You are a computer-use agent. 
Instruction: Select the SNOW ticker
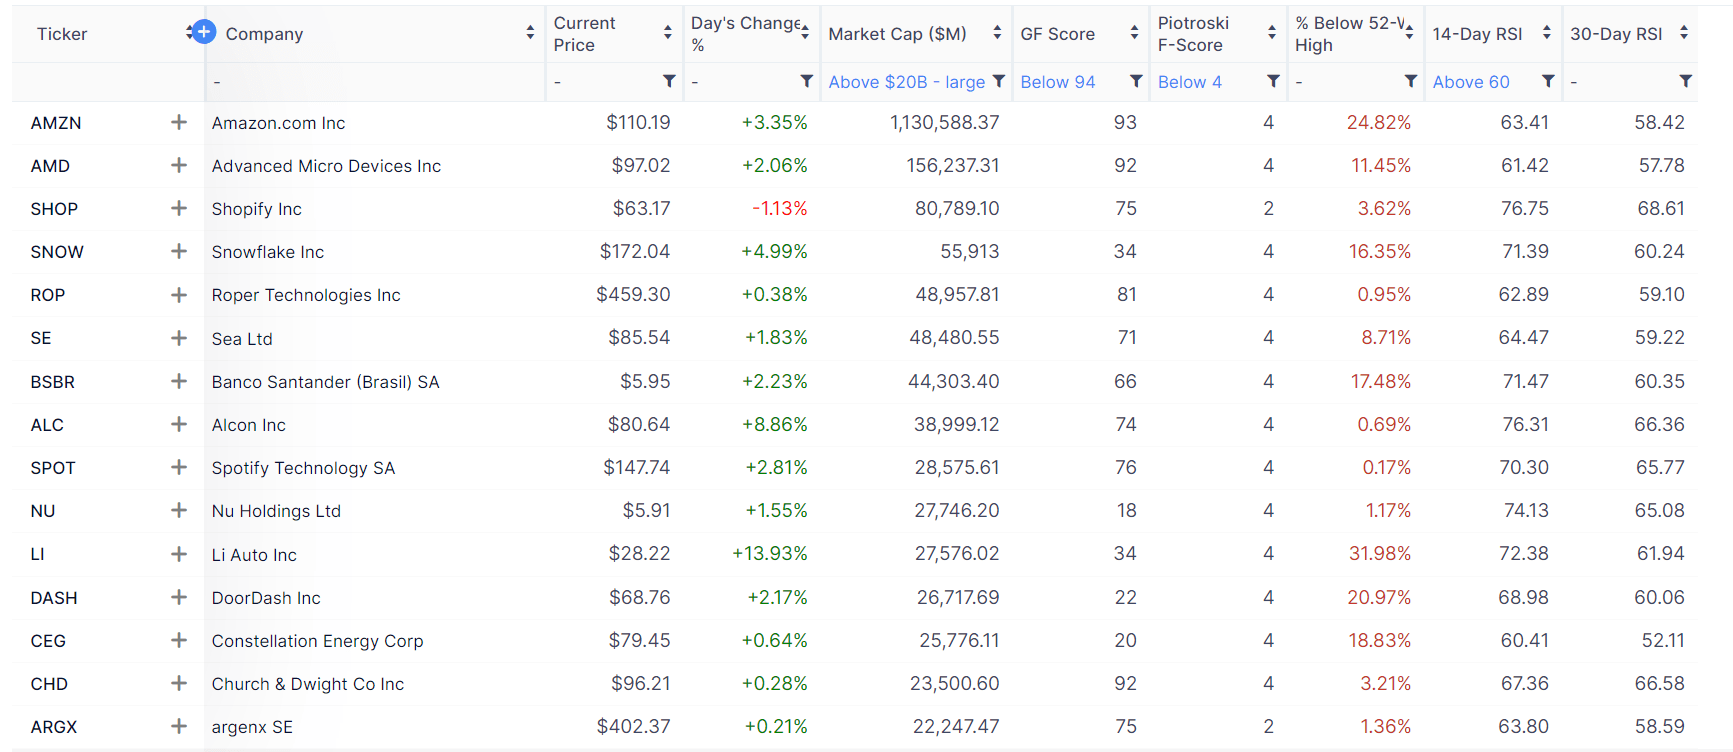pyautogui.click(x=57, y=252)
